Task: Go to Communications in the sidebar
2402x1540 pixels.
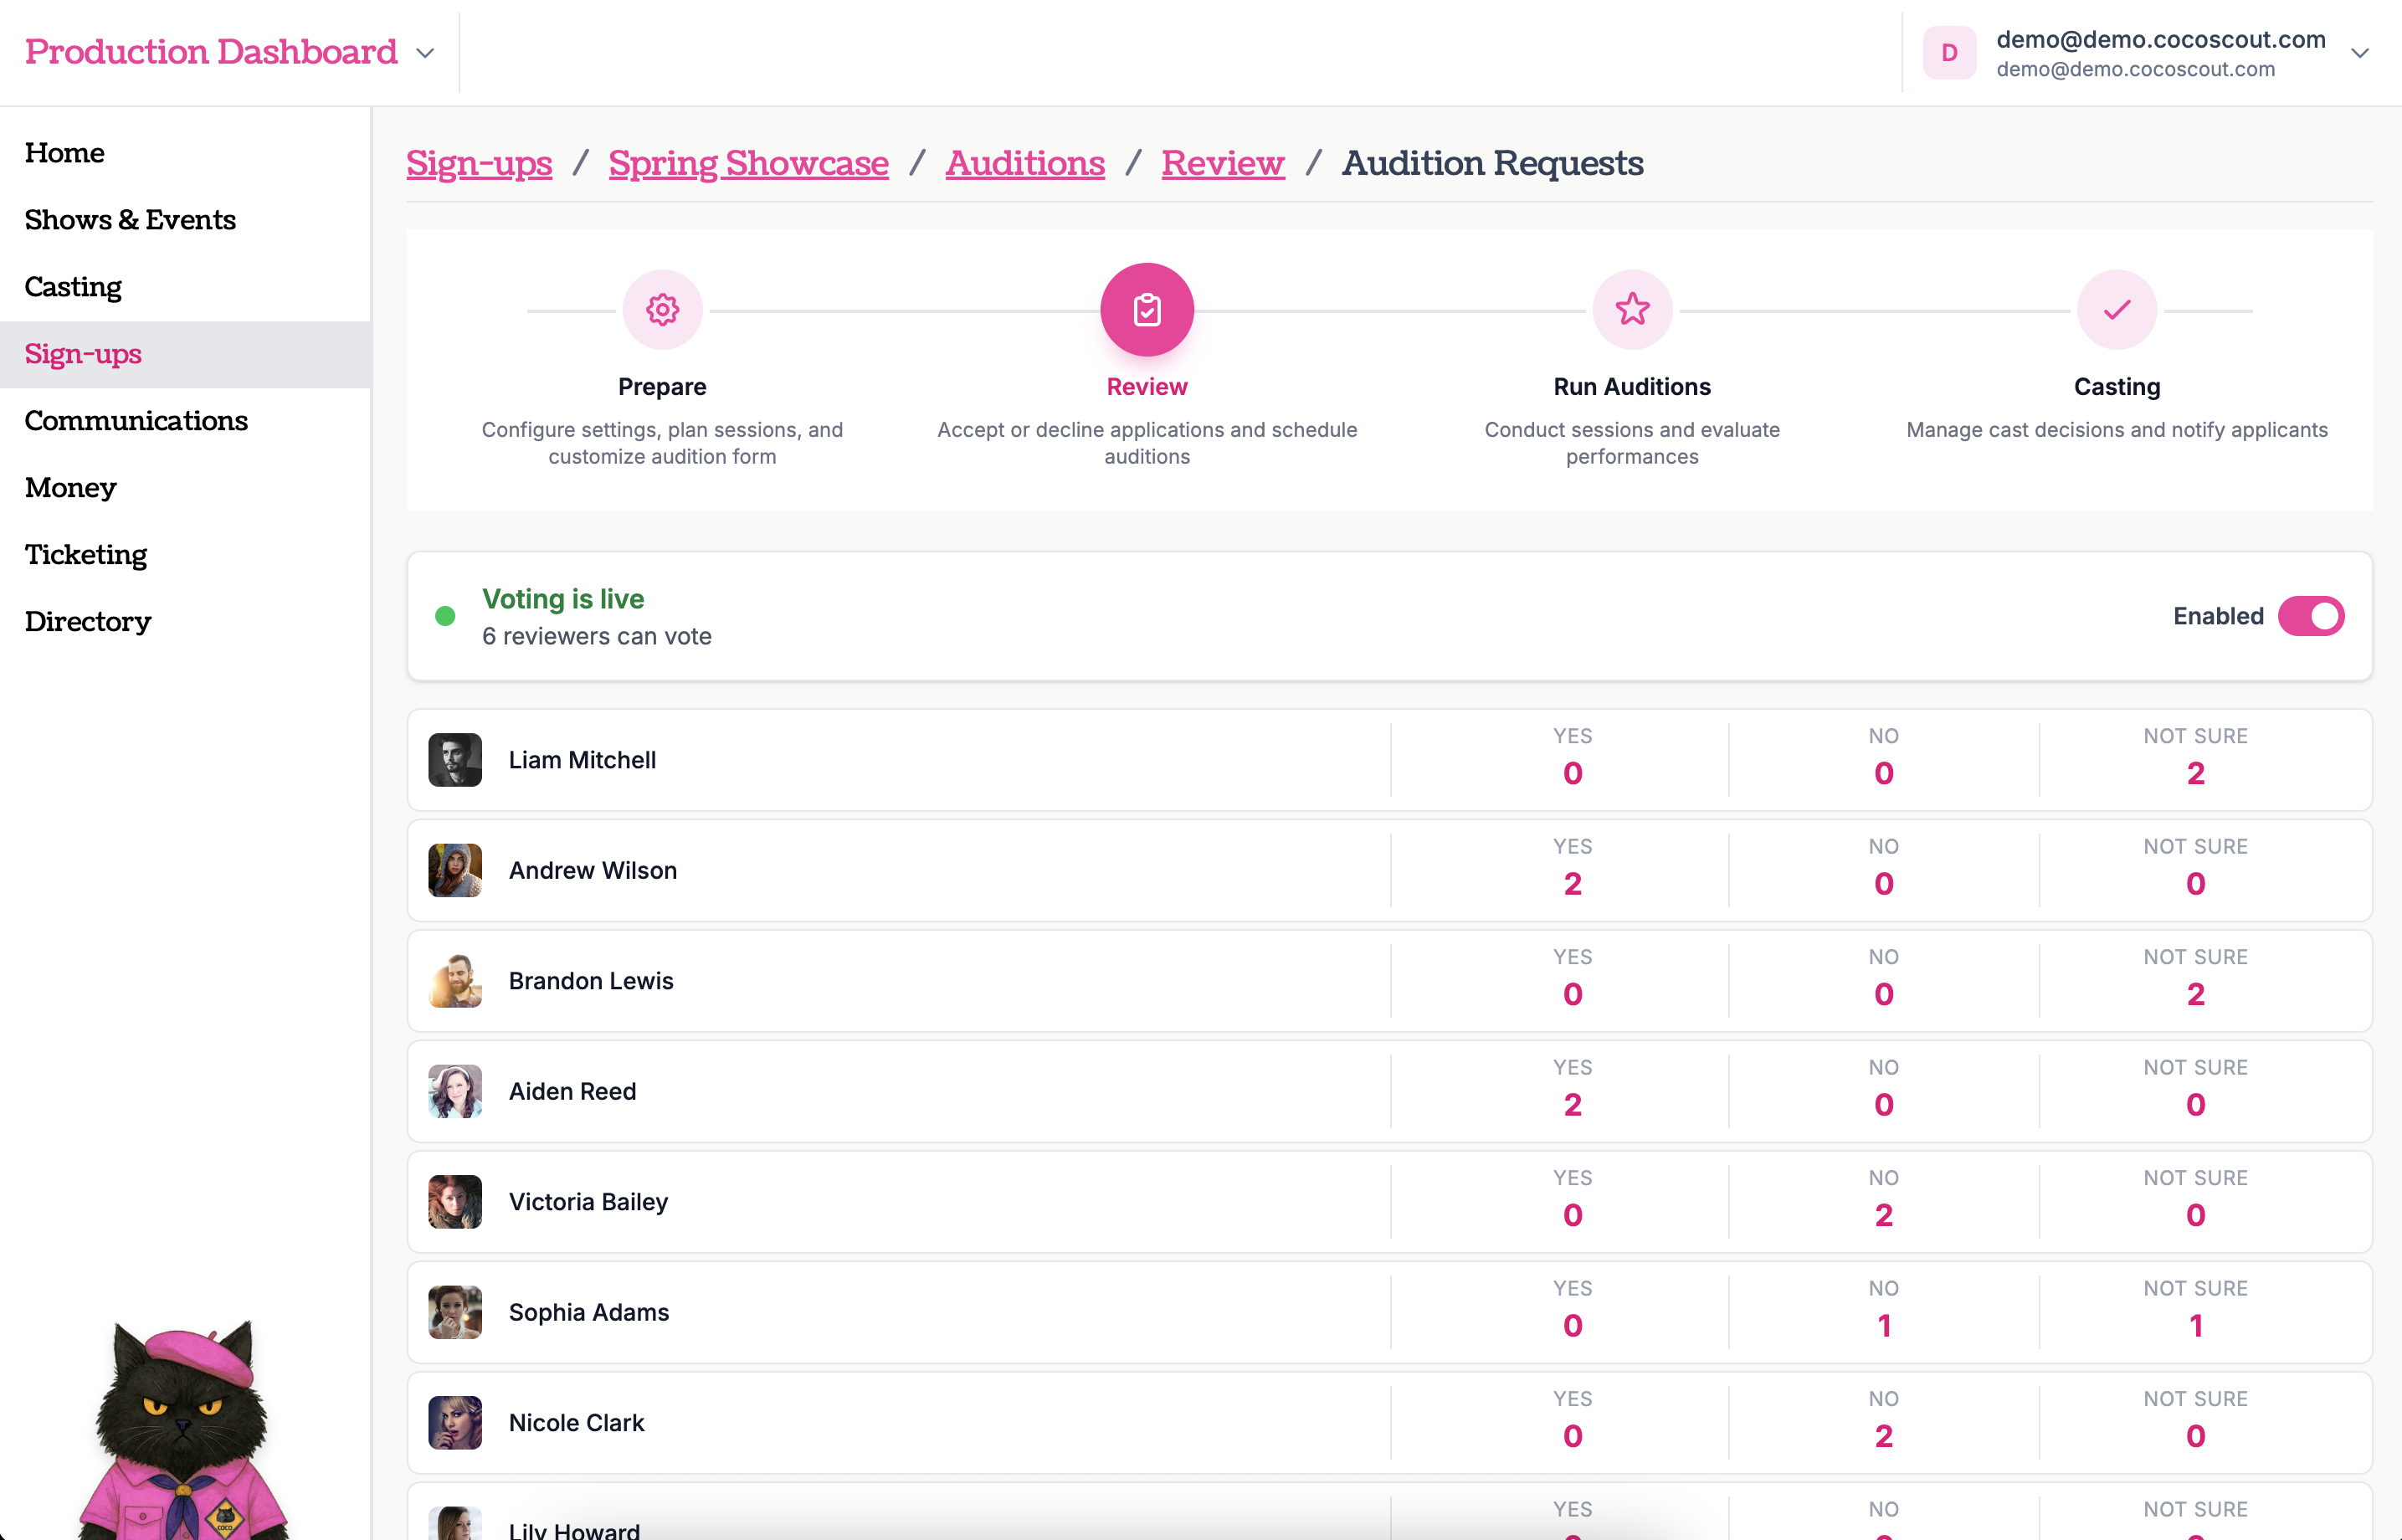Action: click(136, 421)
